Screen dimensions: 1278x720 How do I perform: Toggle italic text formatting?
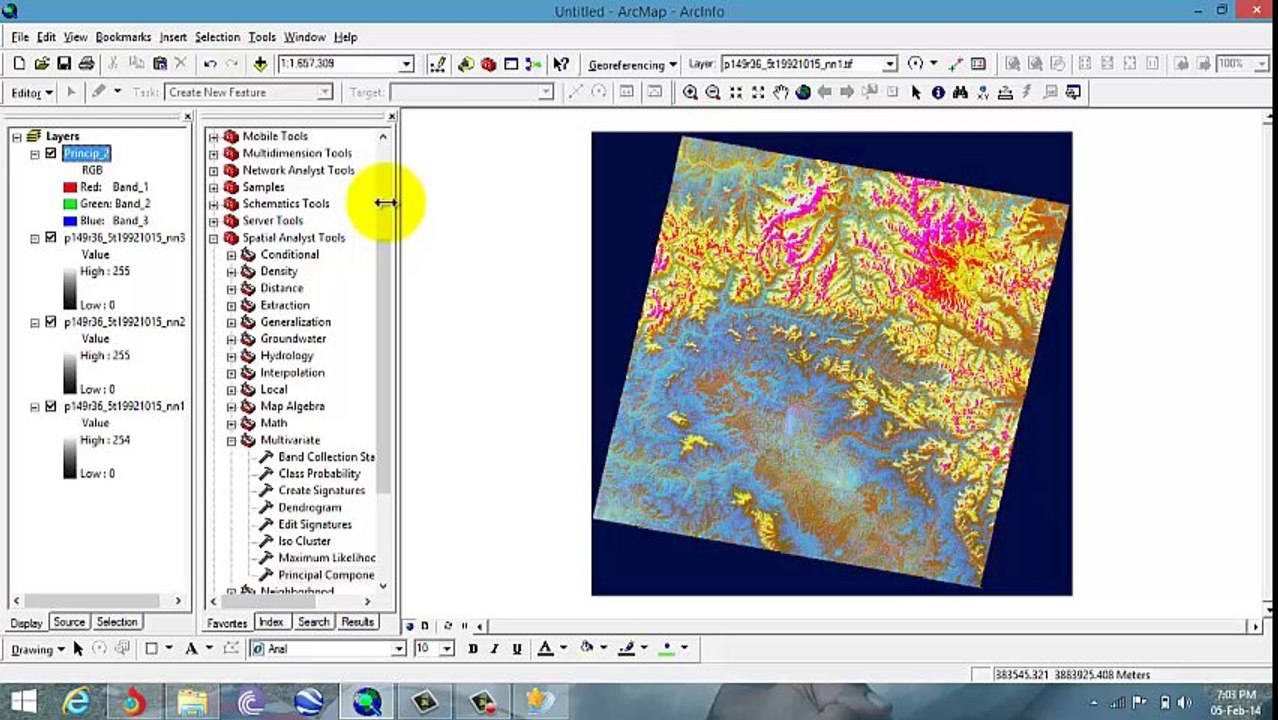494,649
